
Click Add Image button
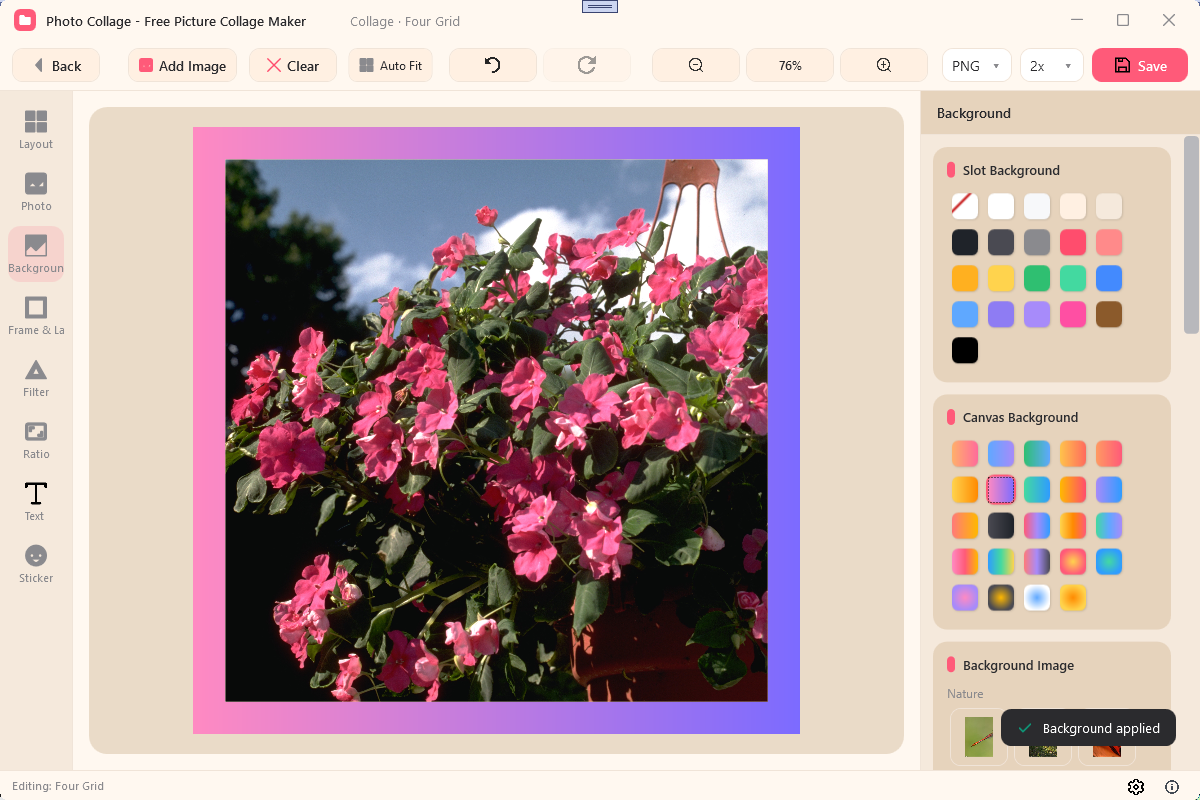click(x=182, y=65)
